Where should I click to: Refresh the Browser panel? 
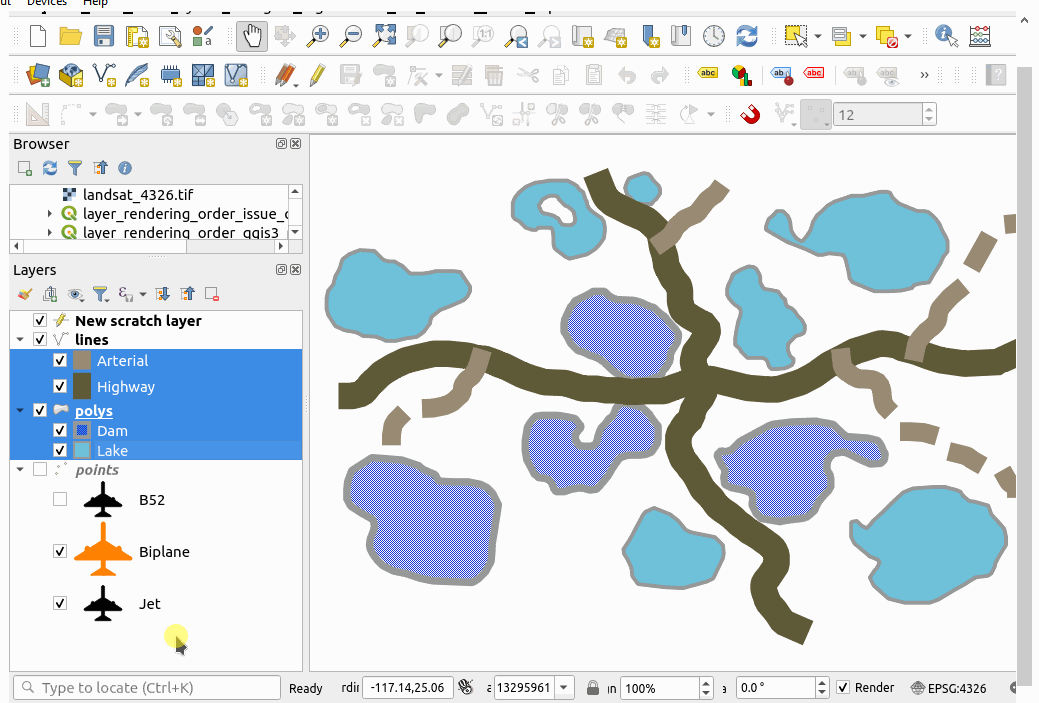pos(50,168)
